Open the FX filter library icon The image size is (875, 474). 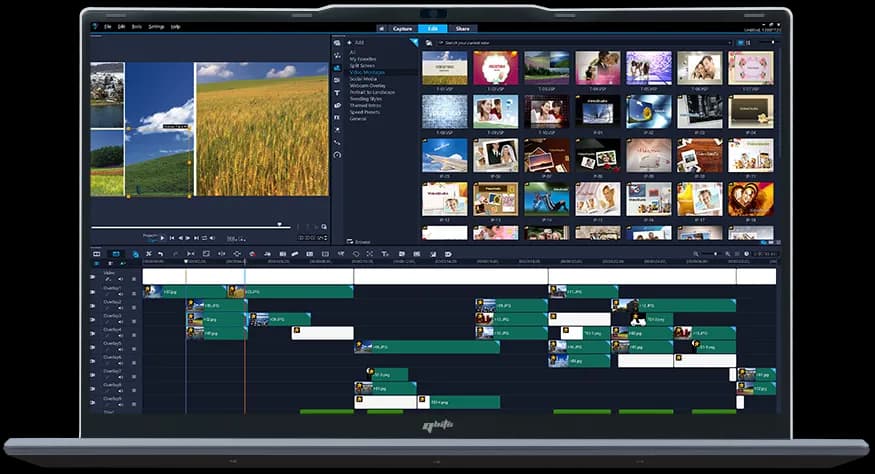pos(337,117)
